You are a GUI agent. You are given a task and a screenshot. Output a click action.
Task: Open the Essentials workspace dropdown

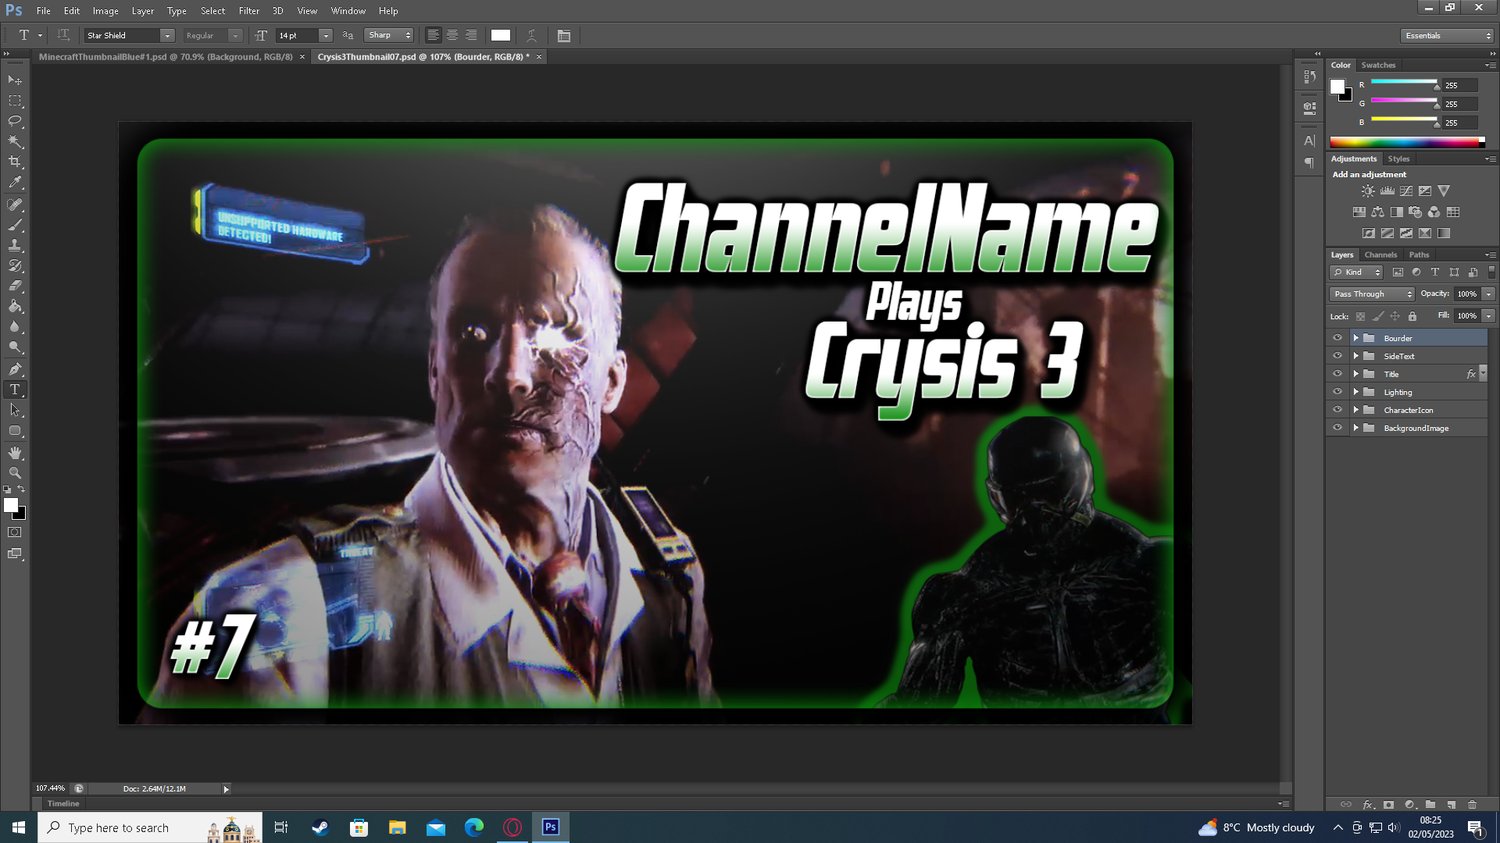[x=1446, y=36]
